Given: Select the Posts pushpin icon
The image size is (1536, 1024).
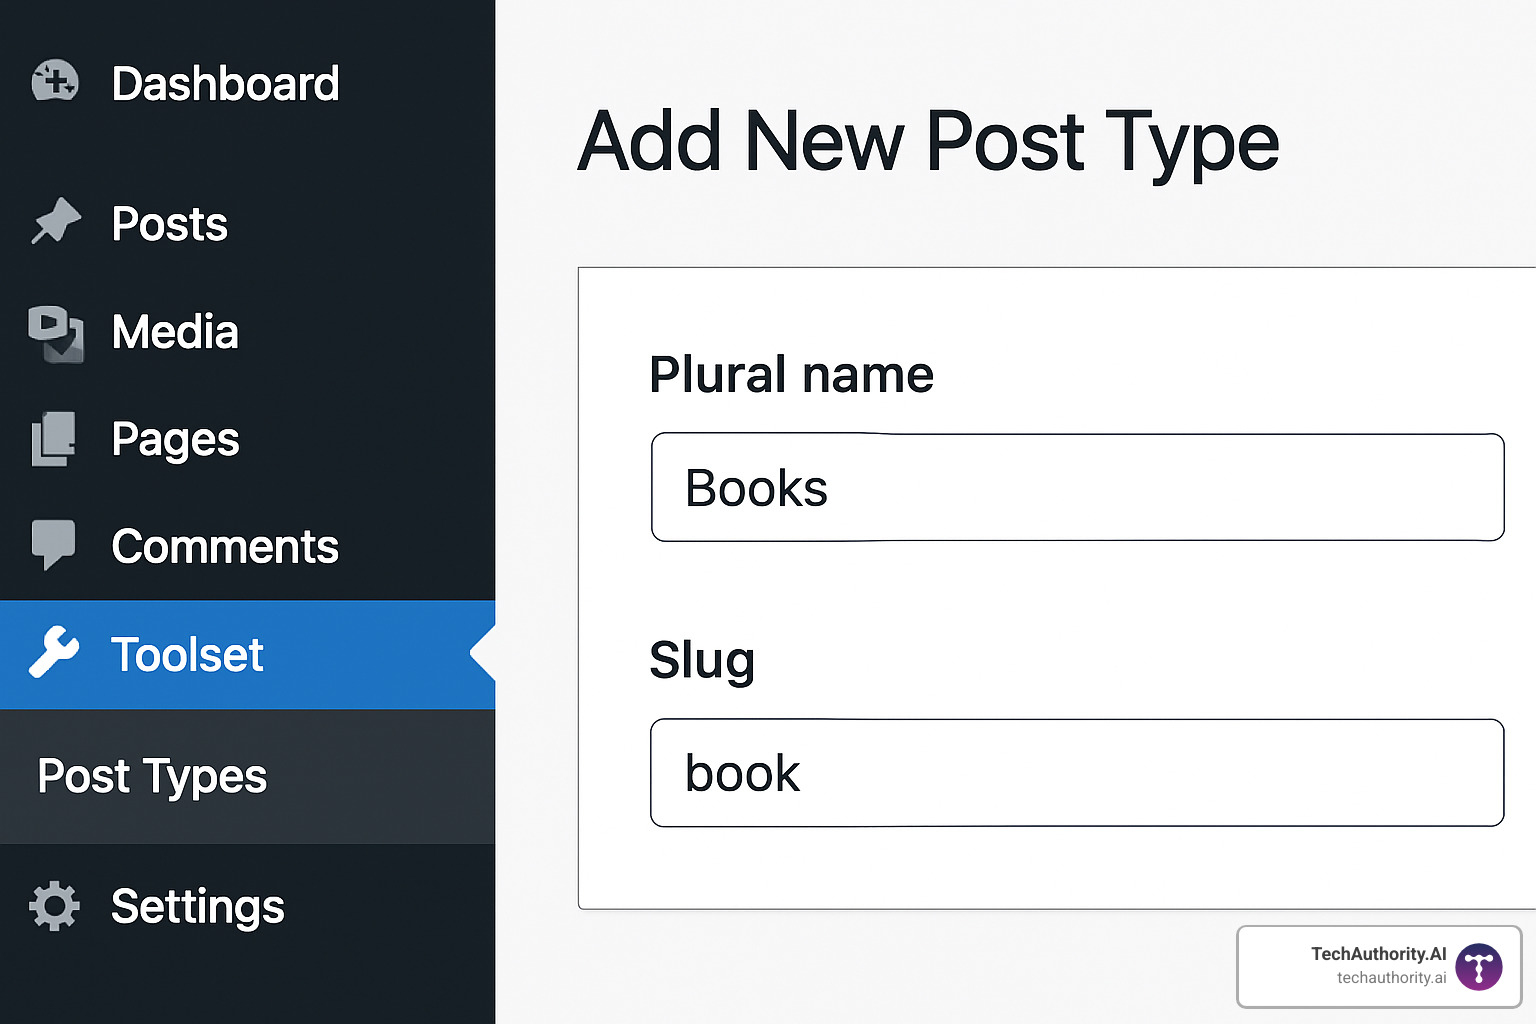Looking at the screenshot, I should (x=57, y=222).
